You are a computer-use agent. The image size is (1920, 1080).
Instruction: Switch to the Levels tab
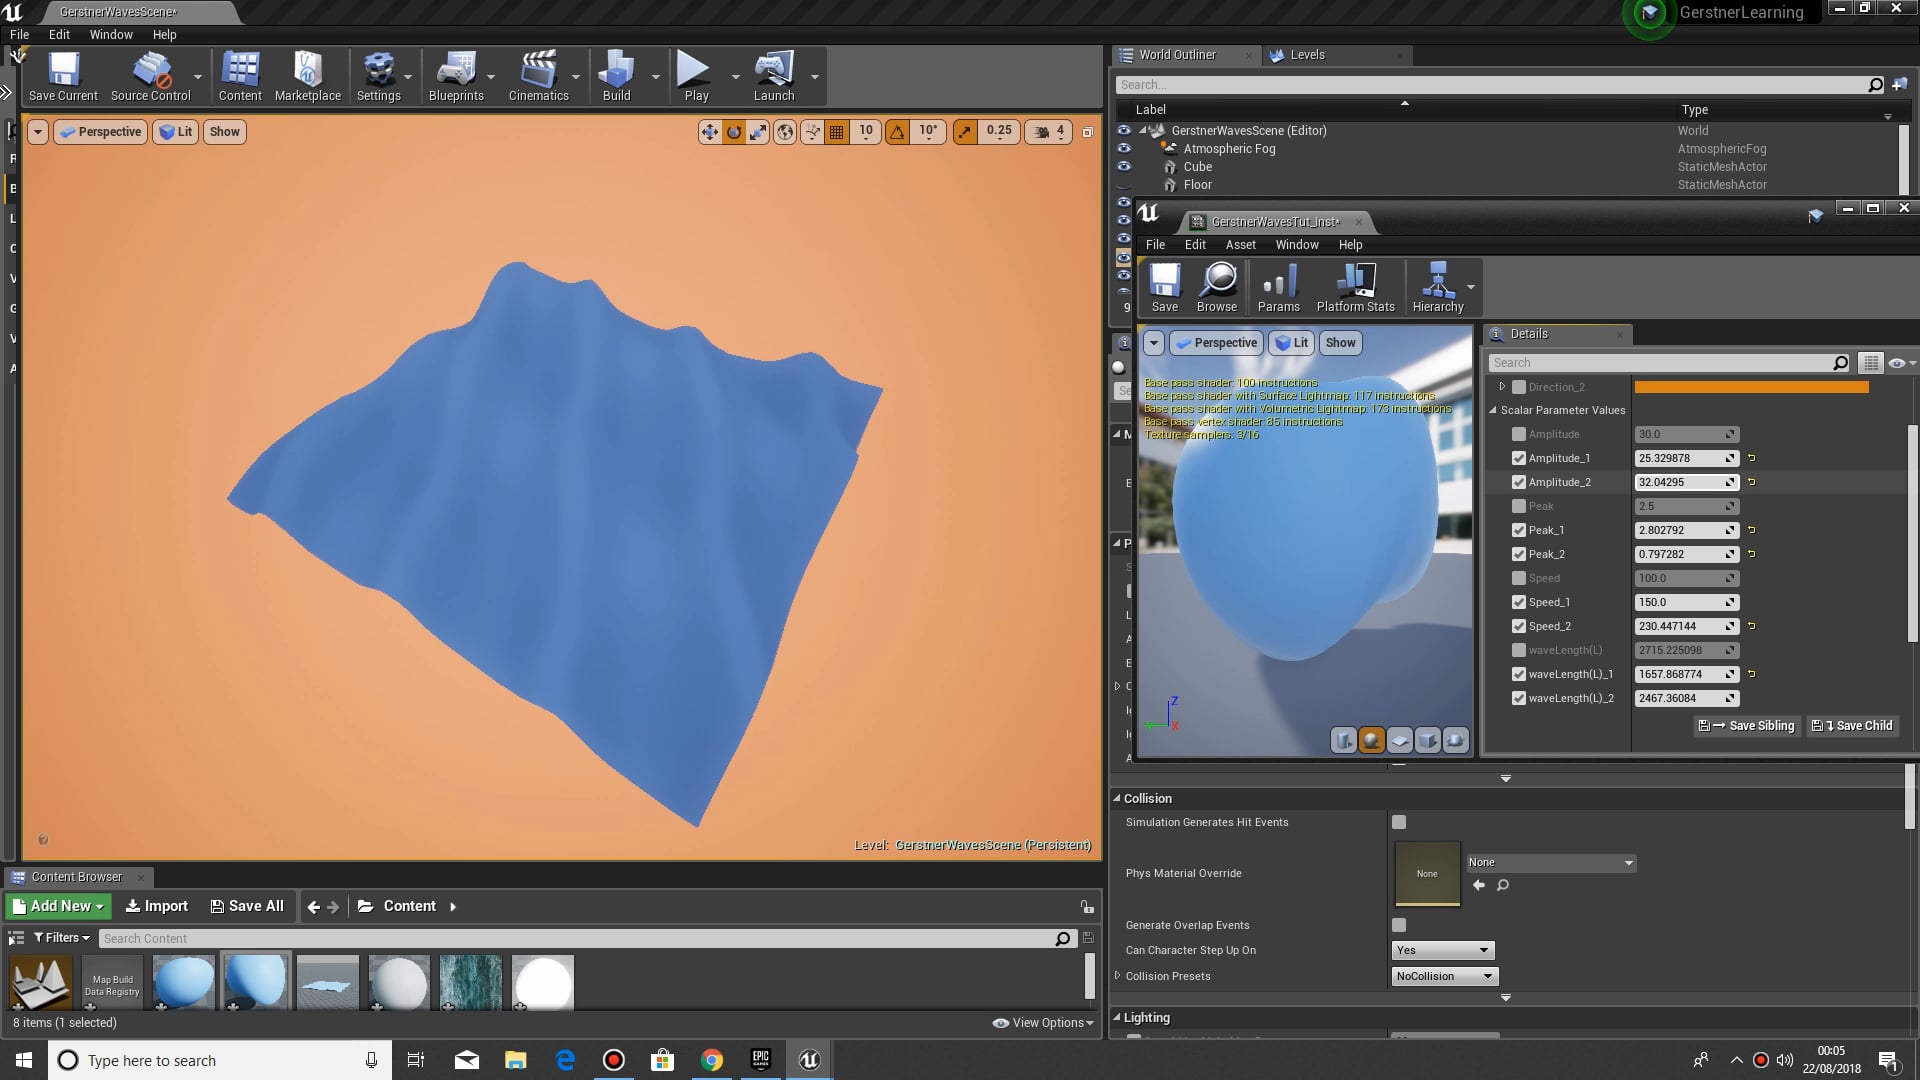tap(1307, 55)
